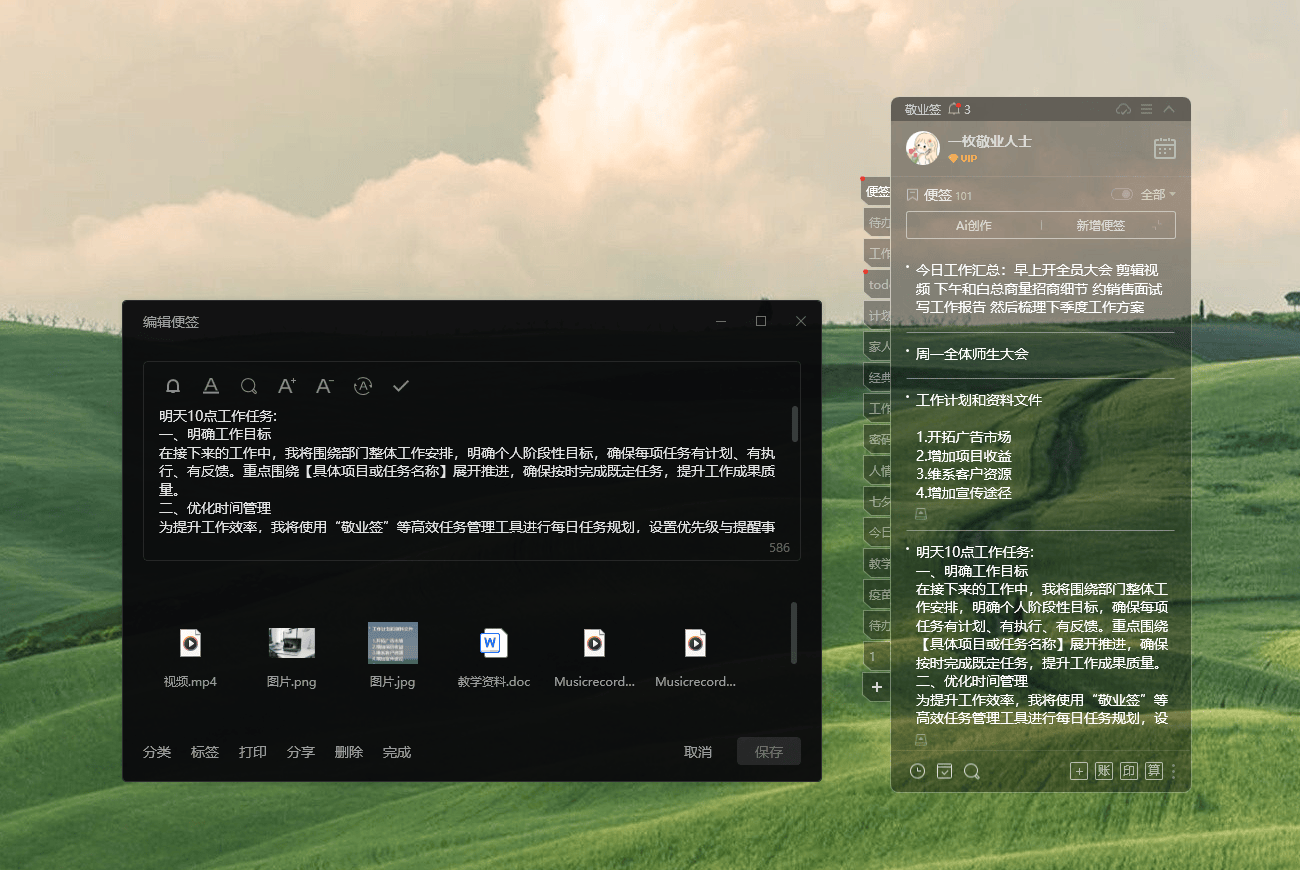Open the checked-calendar to-do icon in bottom bar
This screenshot has width=1300, height=870.
point(944,771)
